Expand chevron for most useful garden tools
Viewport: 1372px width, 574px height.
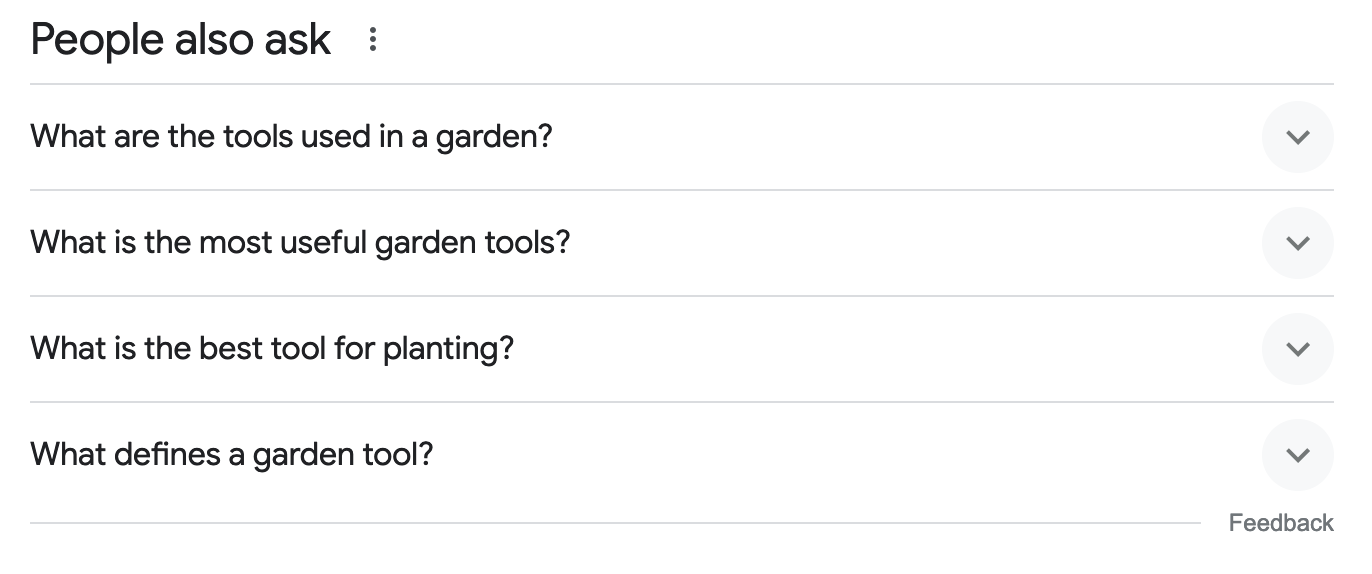coord(1297,243)
